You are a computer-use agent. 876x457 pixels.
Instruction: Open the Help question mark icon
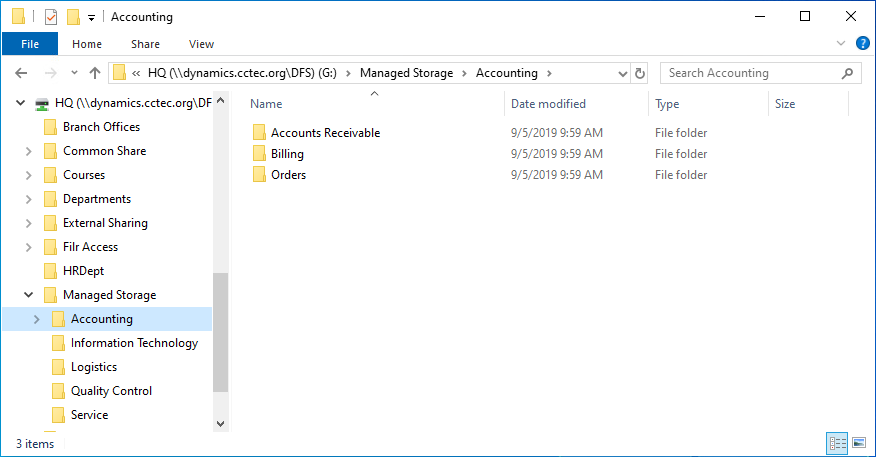[863, 44]
